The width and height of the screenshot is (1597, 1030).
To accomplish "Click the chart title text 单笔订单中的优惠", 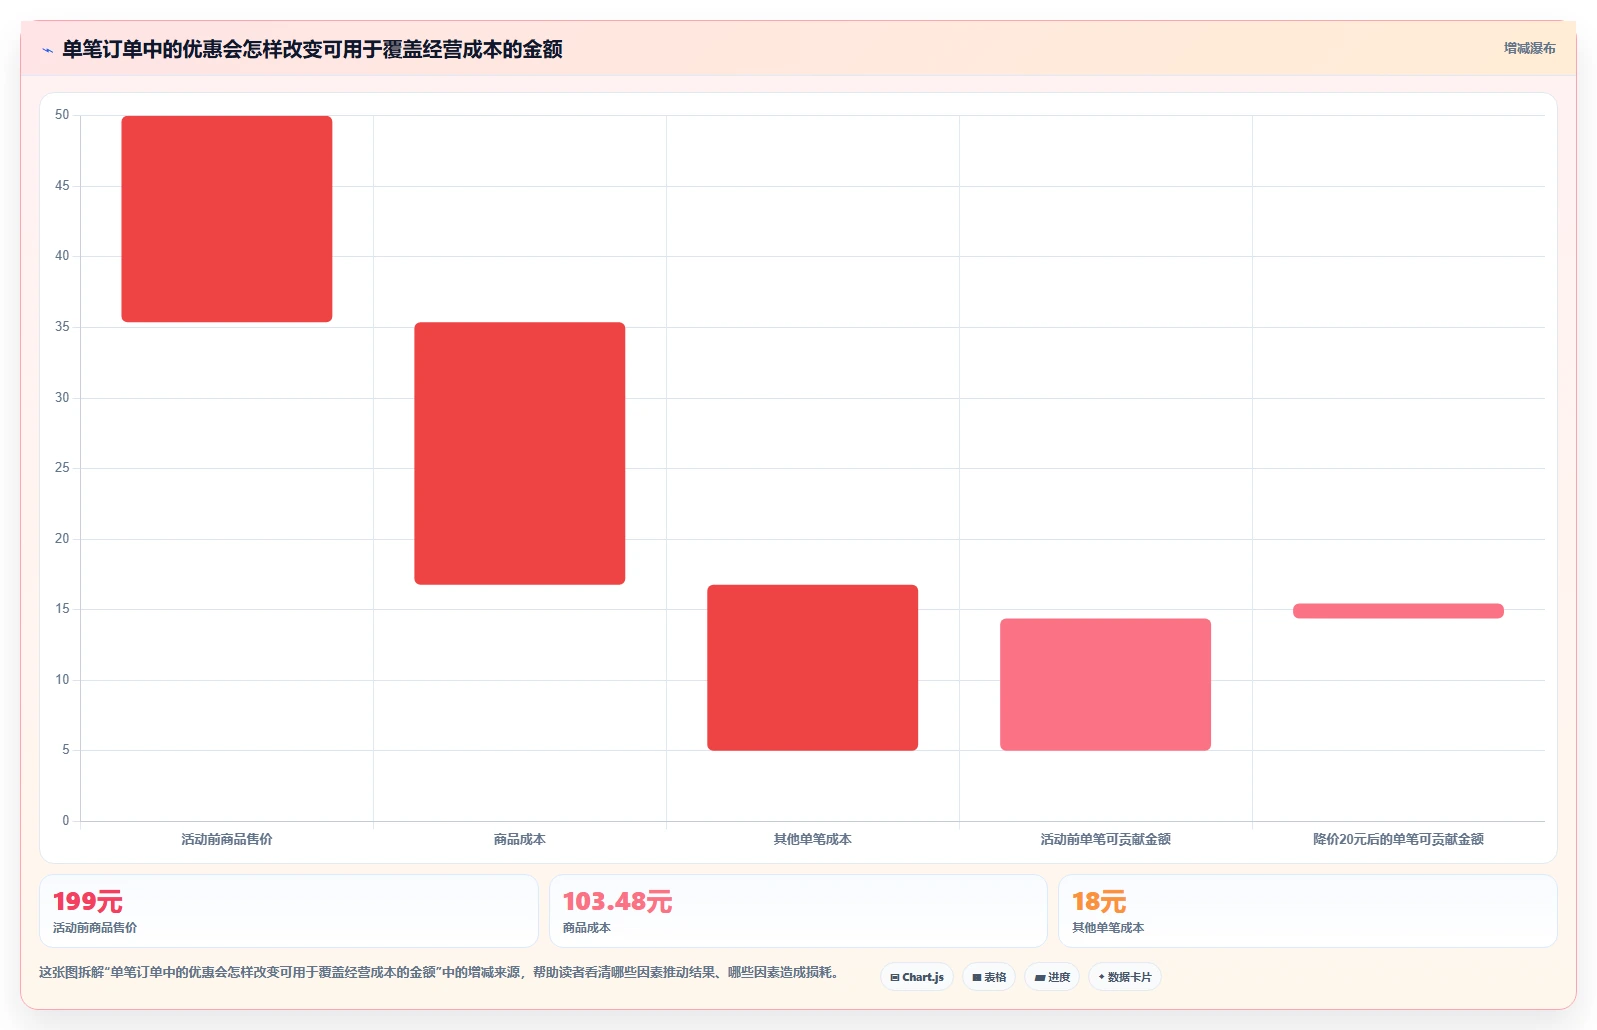I will click(312, 50).
